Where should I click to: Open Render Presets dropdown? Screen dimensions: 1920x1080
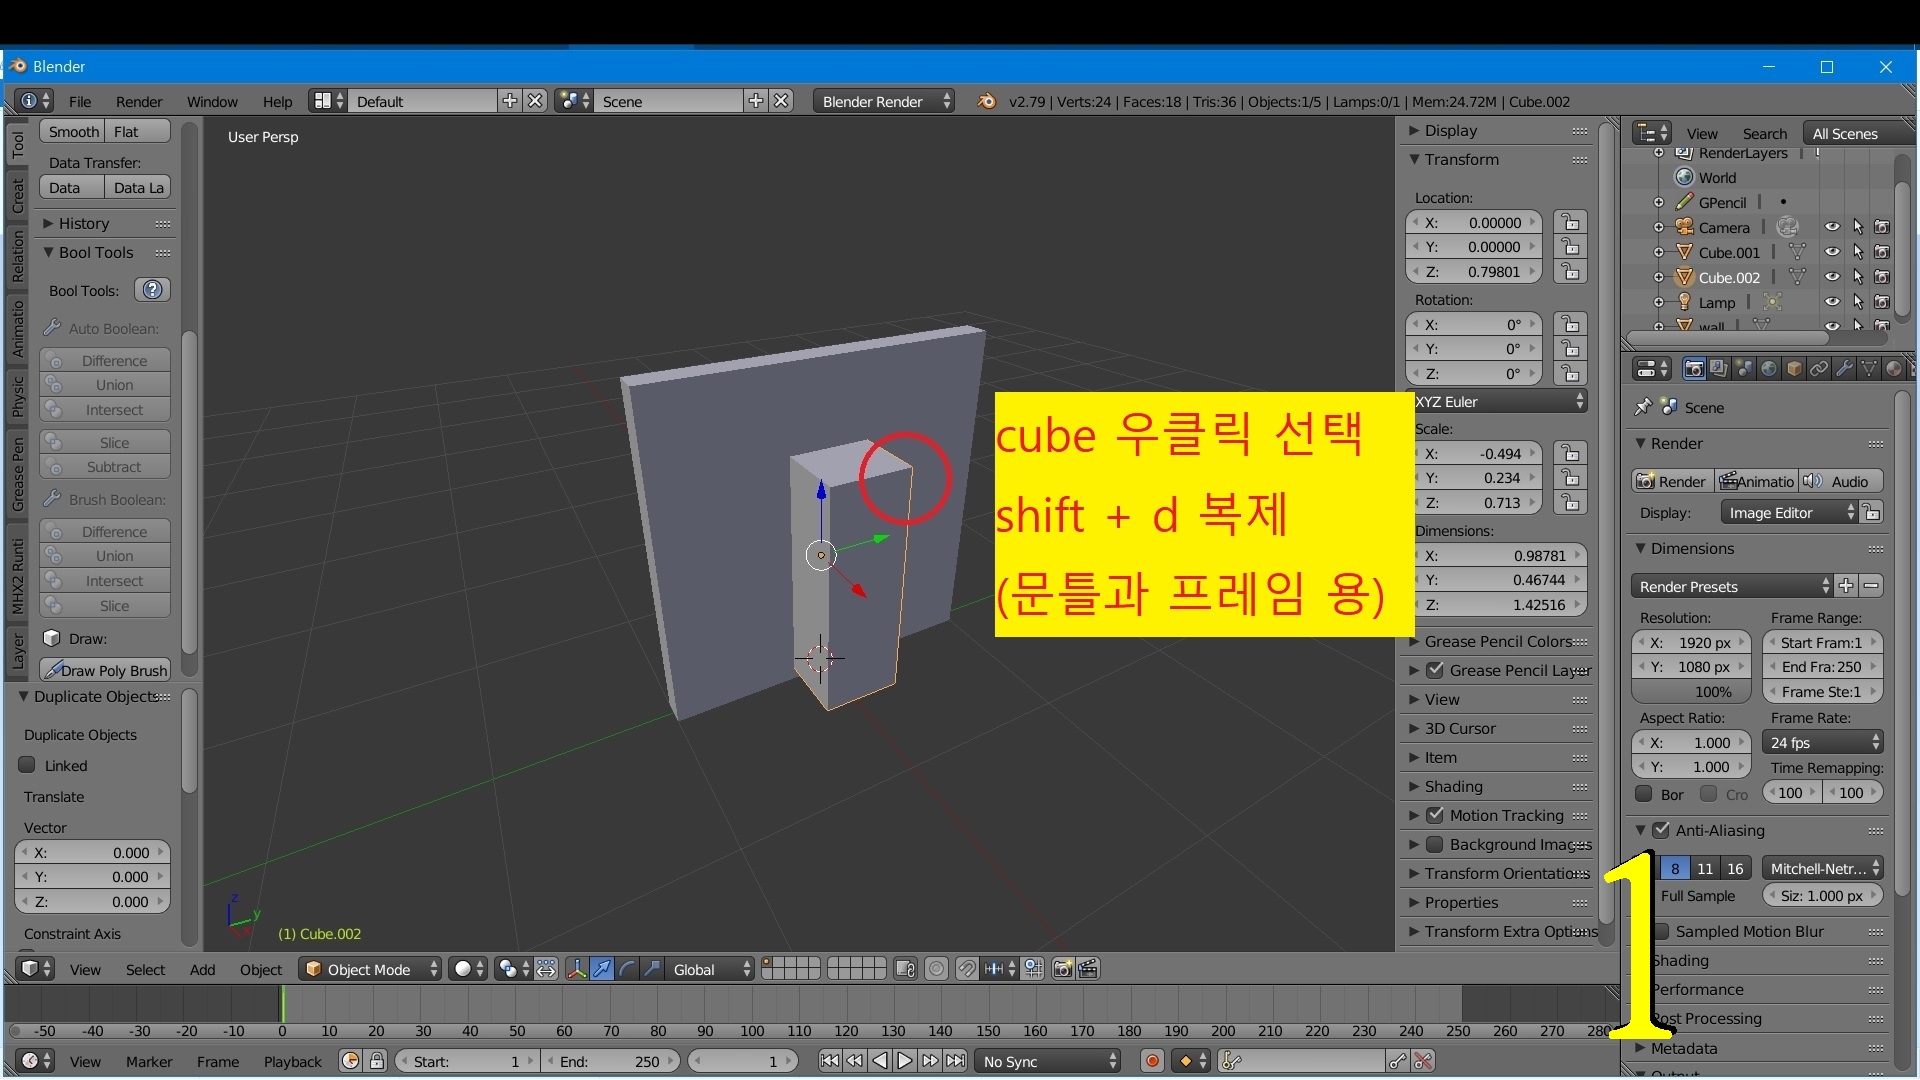(1732, 586)
